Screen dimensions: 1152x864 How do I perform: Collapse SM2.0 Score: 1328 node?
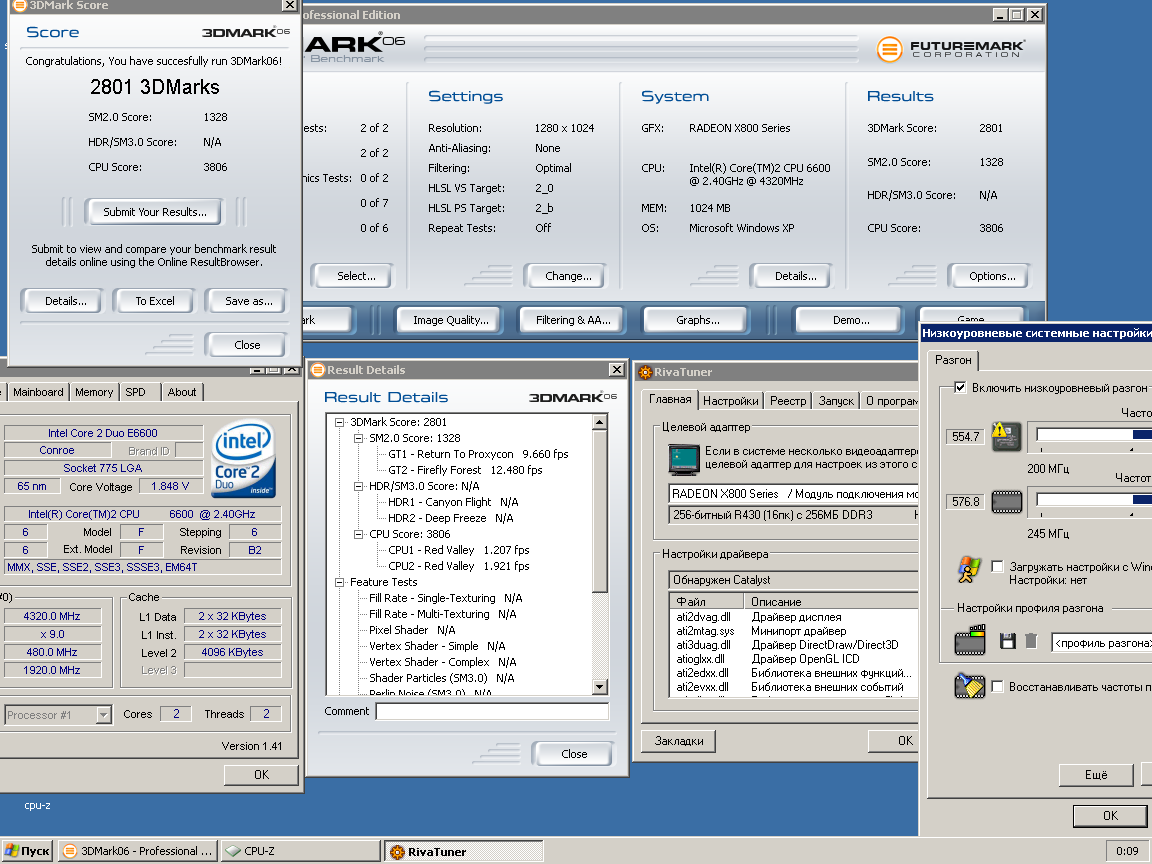coord(359,438)
